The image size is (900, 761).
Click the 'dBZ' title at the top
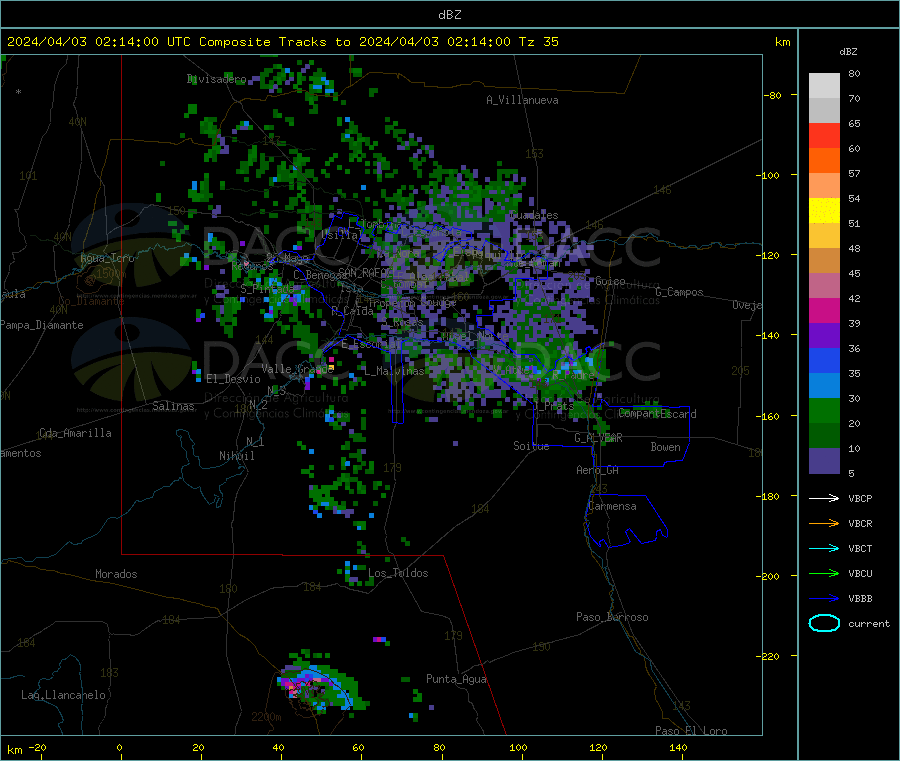449,14
